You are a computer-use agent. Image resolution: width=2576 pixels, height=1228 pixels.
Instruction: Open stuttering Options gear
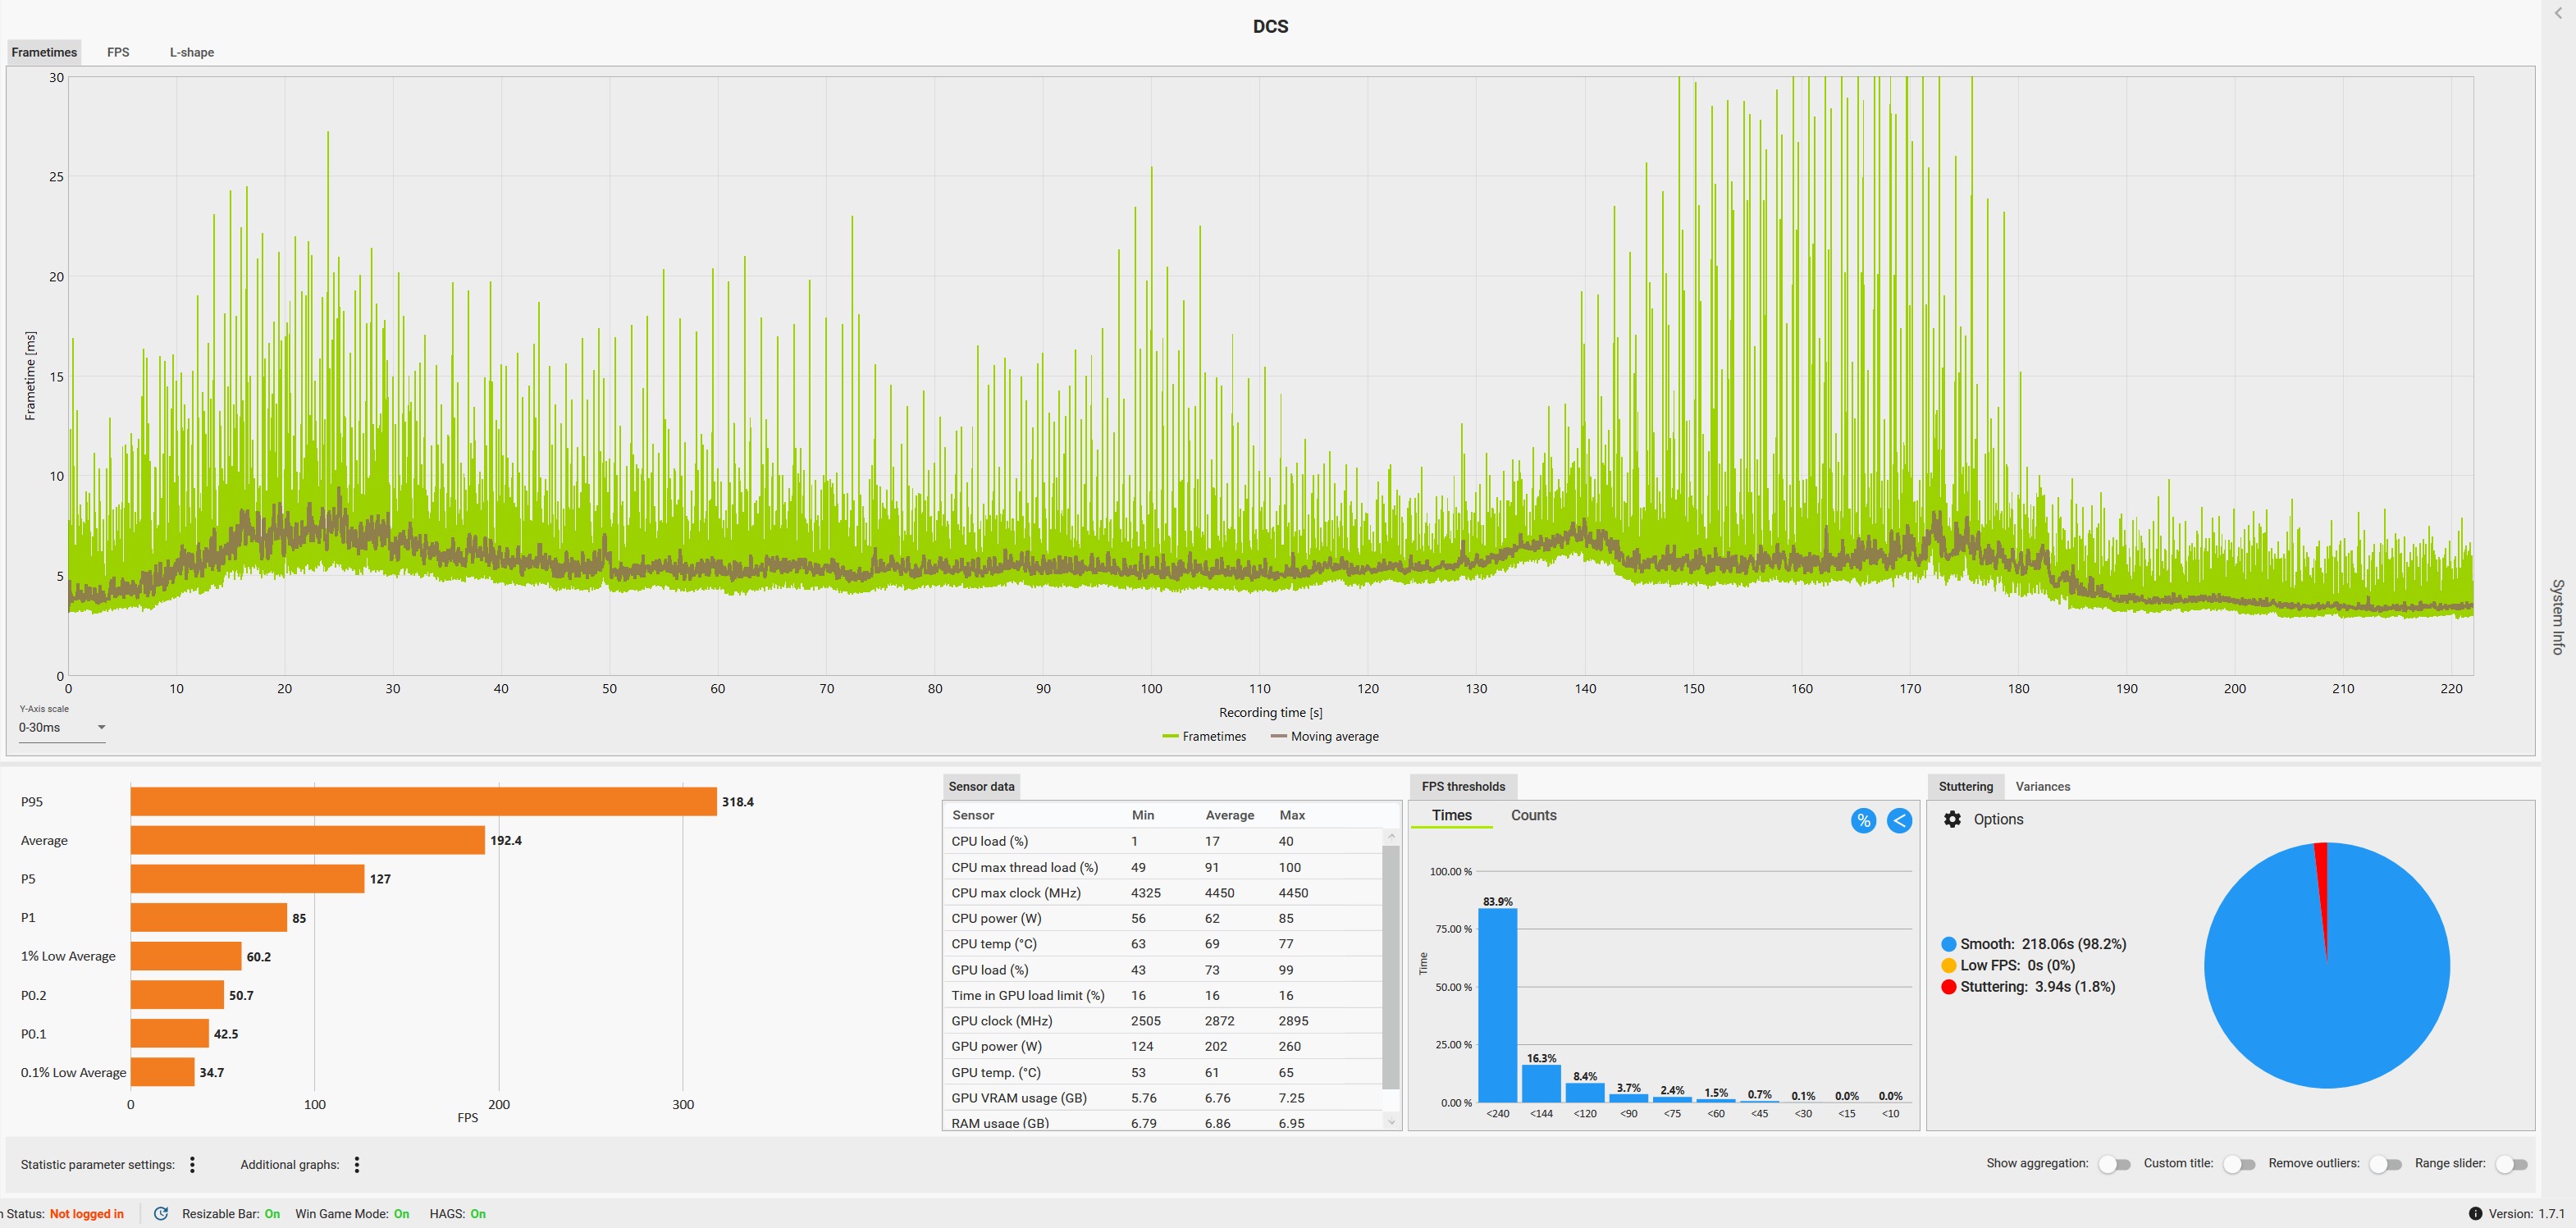(x=1952, y=819)
